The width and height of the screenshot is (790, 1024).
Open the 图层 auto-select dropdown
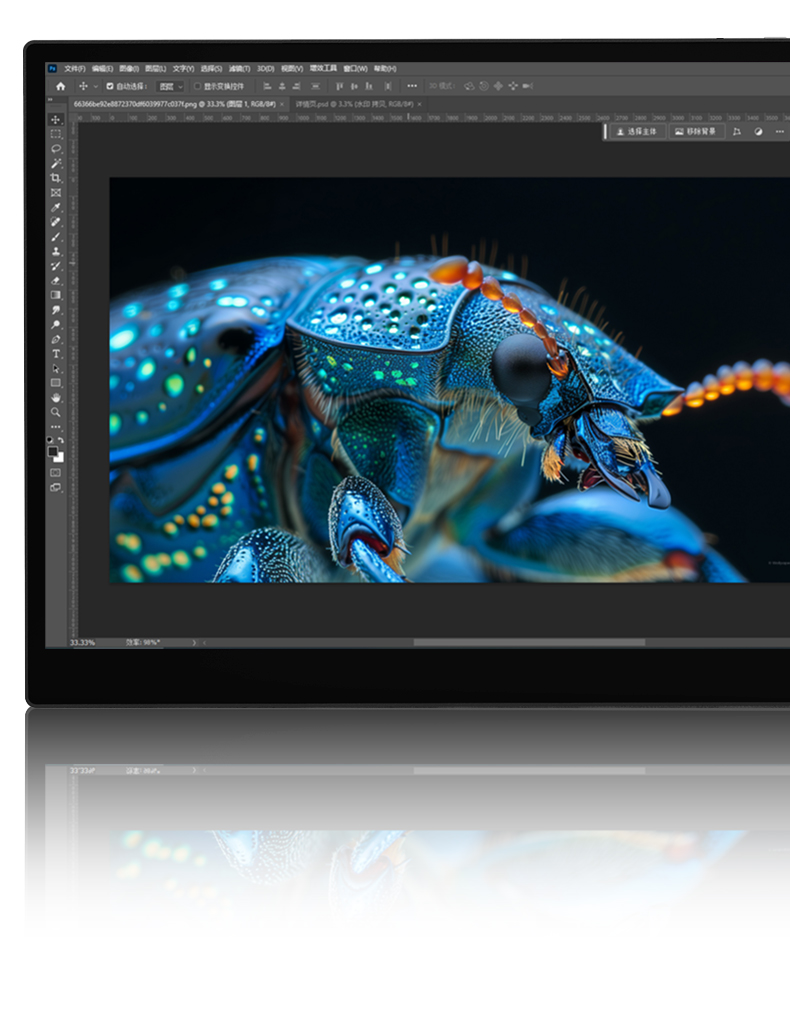[172, 86]
